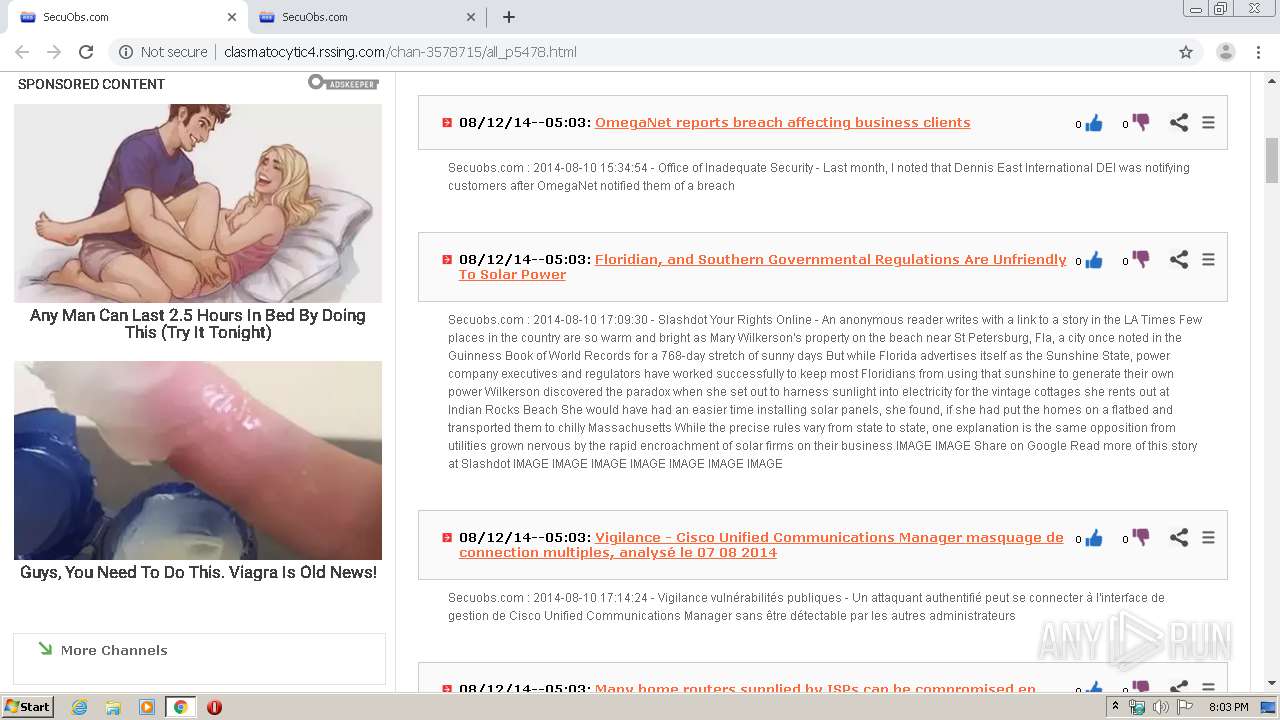The image size is (1280, 720).
Task: Open Chrome taskbar button
Action: point(180,707)
